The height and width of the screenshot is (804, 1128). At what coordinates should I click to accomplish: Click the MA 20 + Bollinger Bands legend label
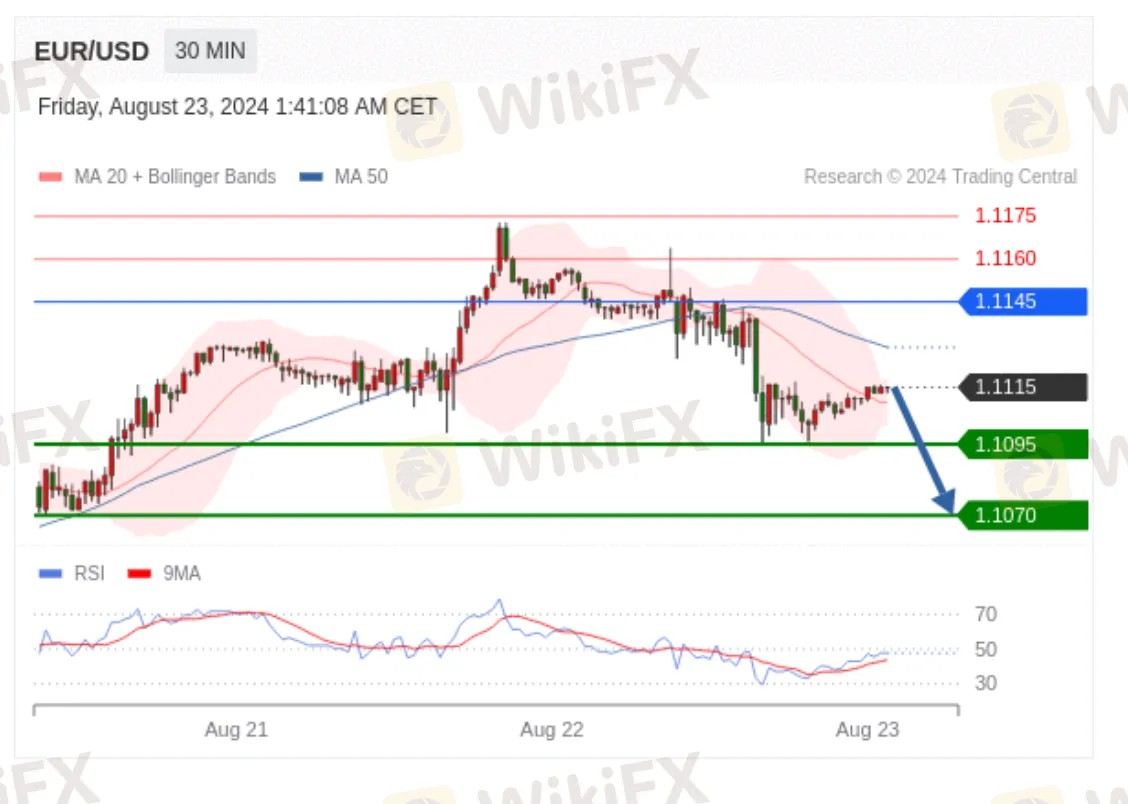coord(175,177)
